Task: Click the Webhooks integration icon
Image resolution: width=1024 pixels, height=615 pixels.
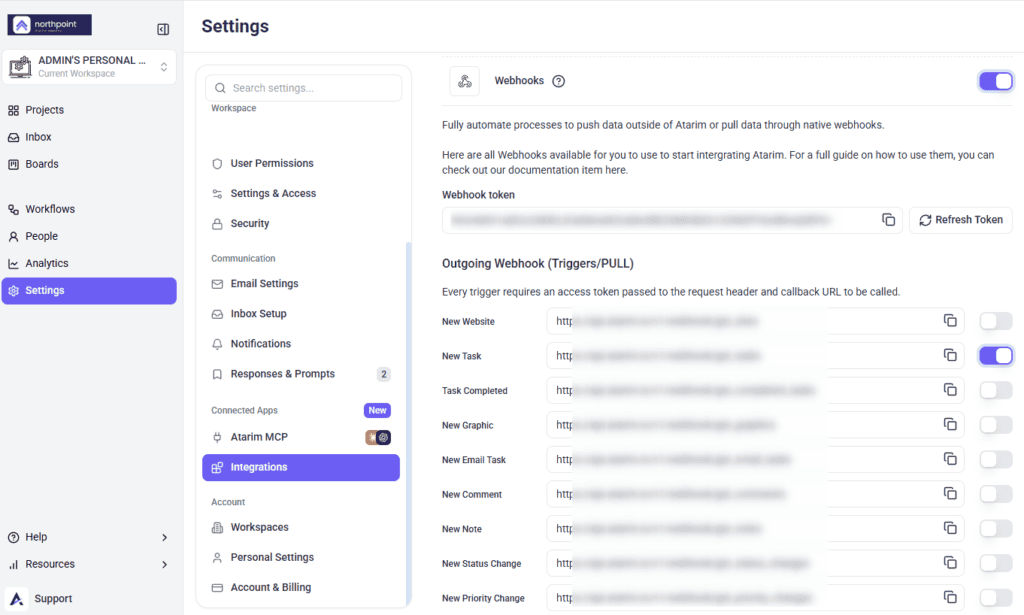Action: (464, 81)
